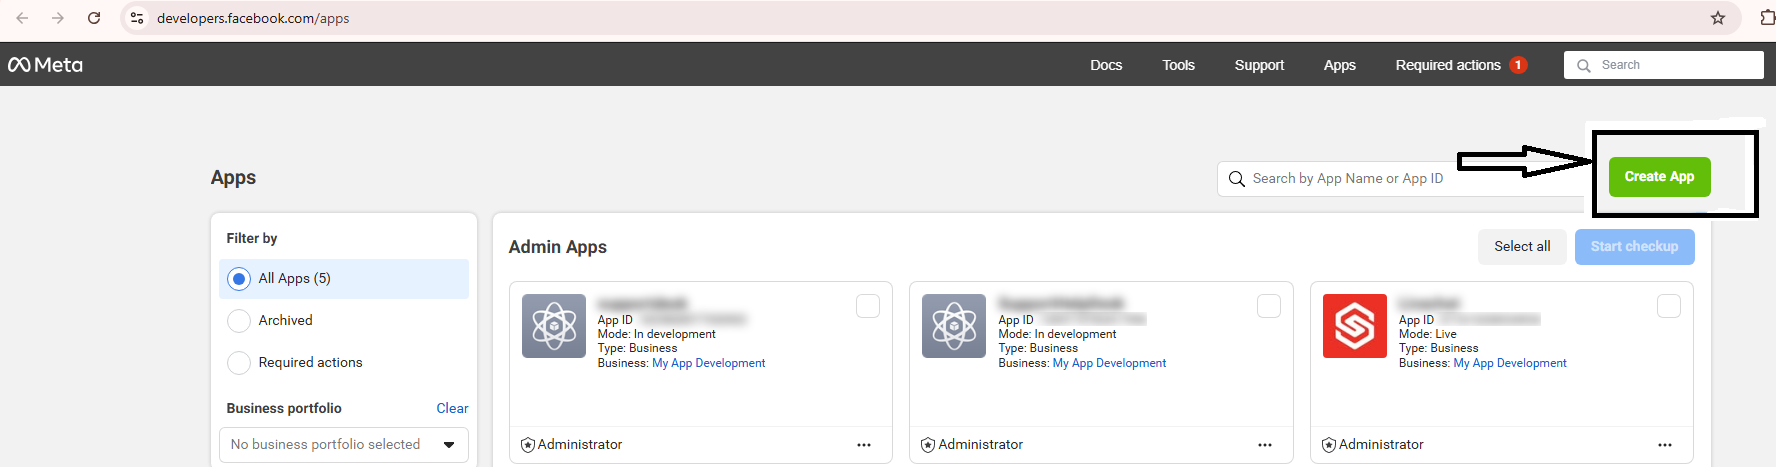Reload the page with refresh icon
Screen dimensions: 1776x467
tap(94, 18)
